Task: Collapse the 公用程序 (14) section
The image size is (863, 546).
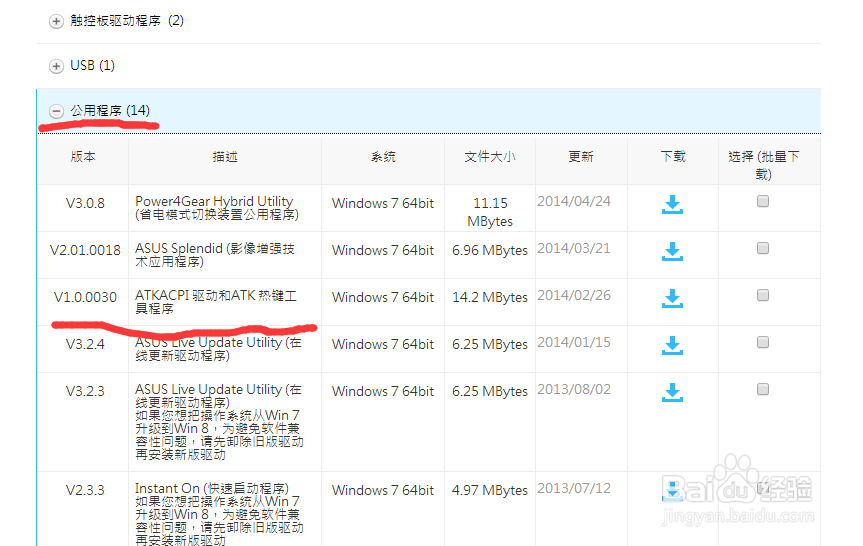Action: pyautogui.click(x=56, y=111)
